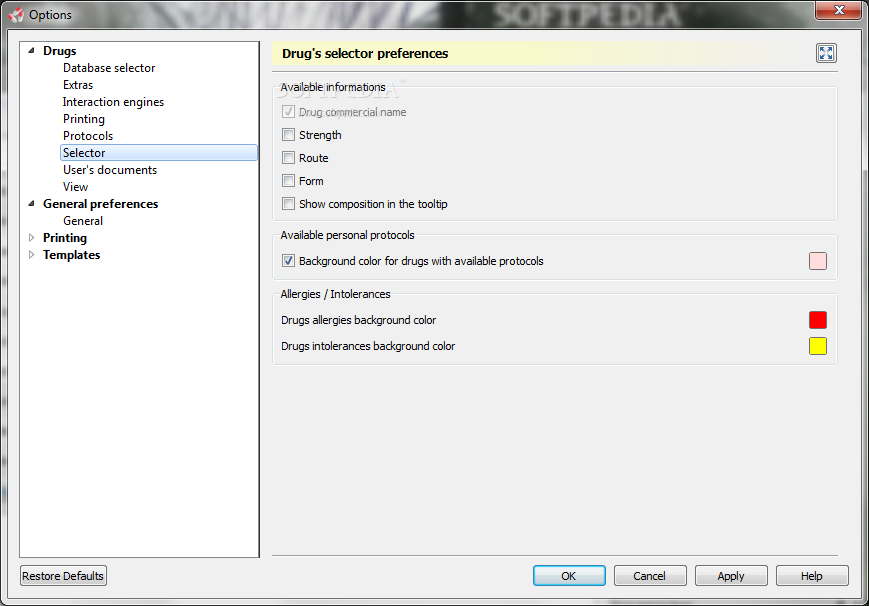The height and width of the screenshot is (606, 869).
Task: Close the Options dialog window
Action: tap(839, 10)
